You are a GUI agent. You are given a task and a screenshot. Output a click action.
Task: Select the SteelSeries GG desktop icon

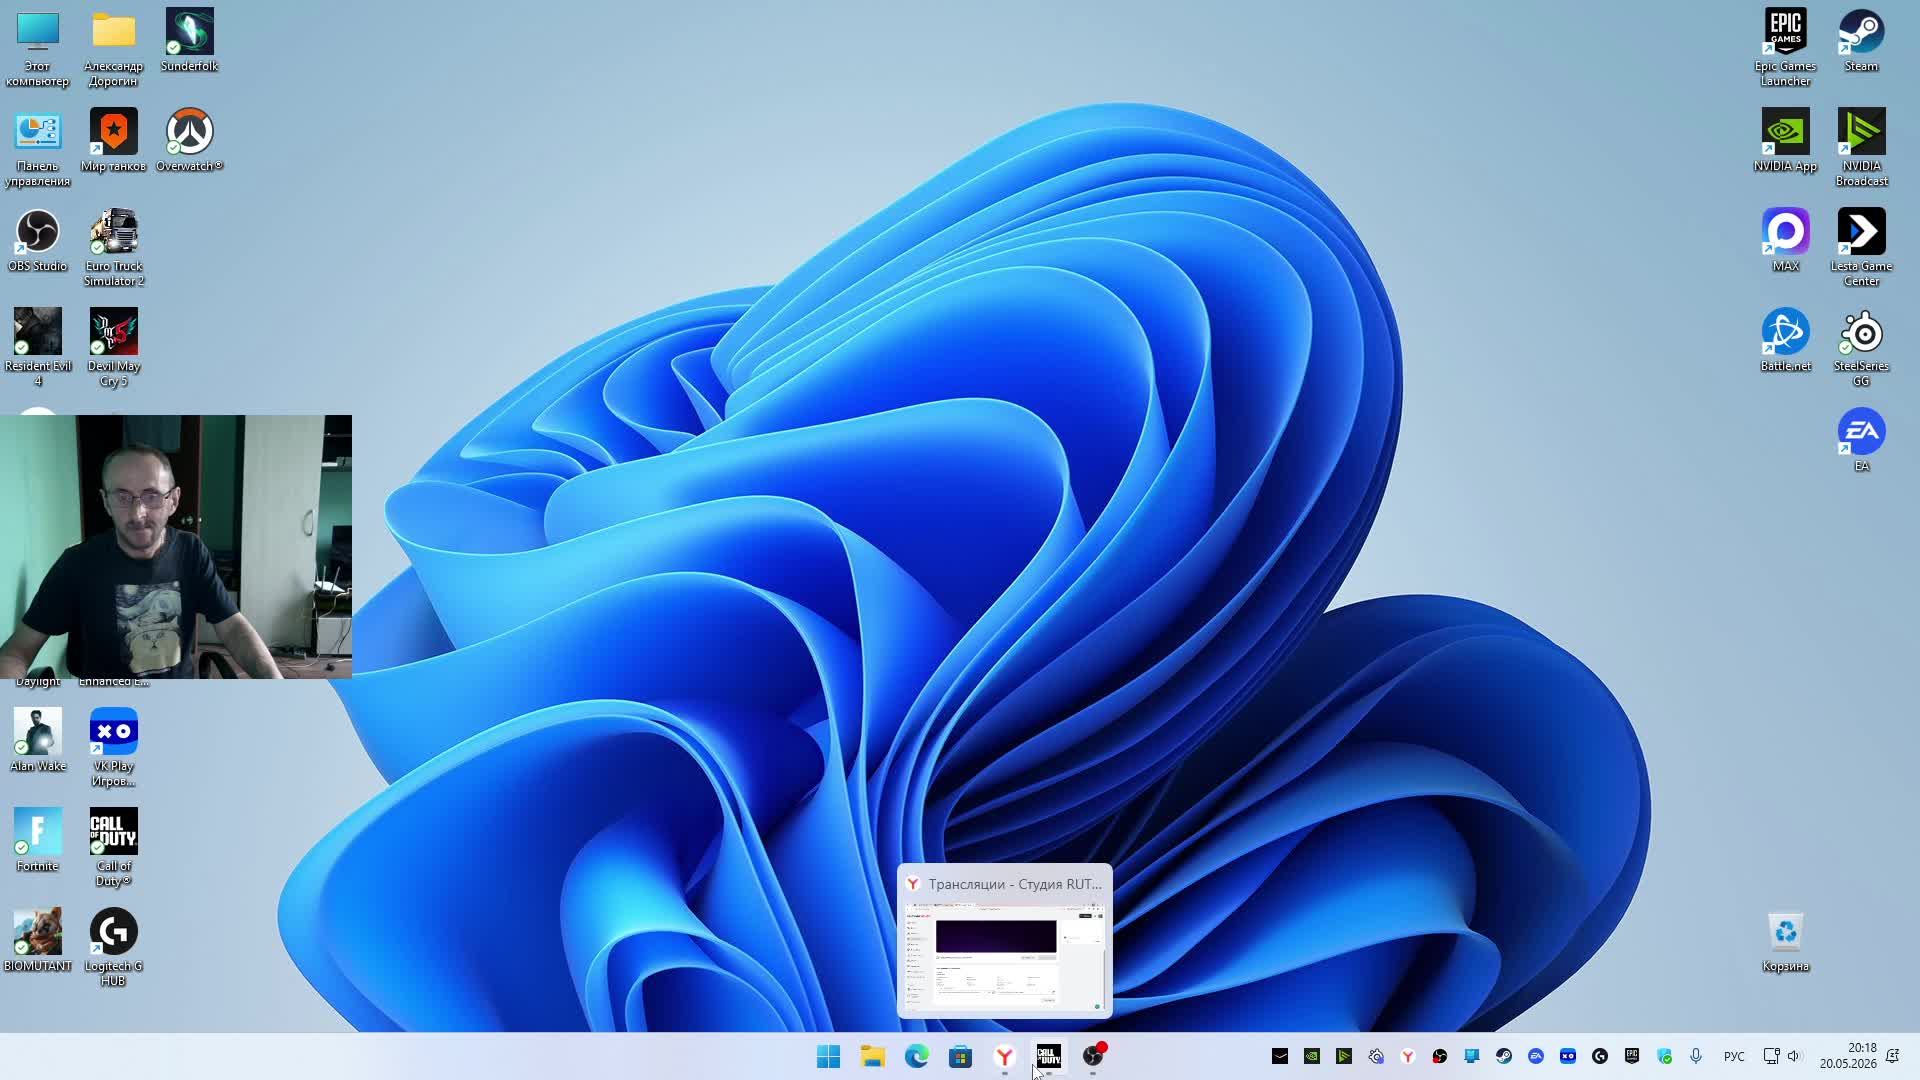coord(1861,347)
